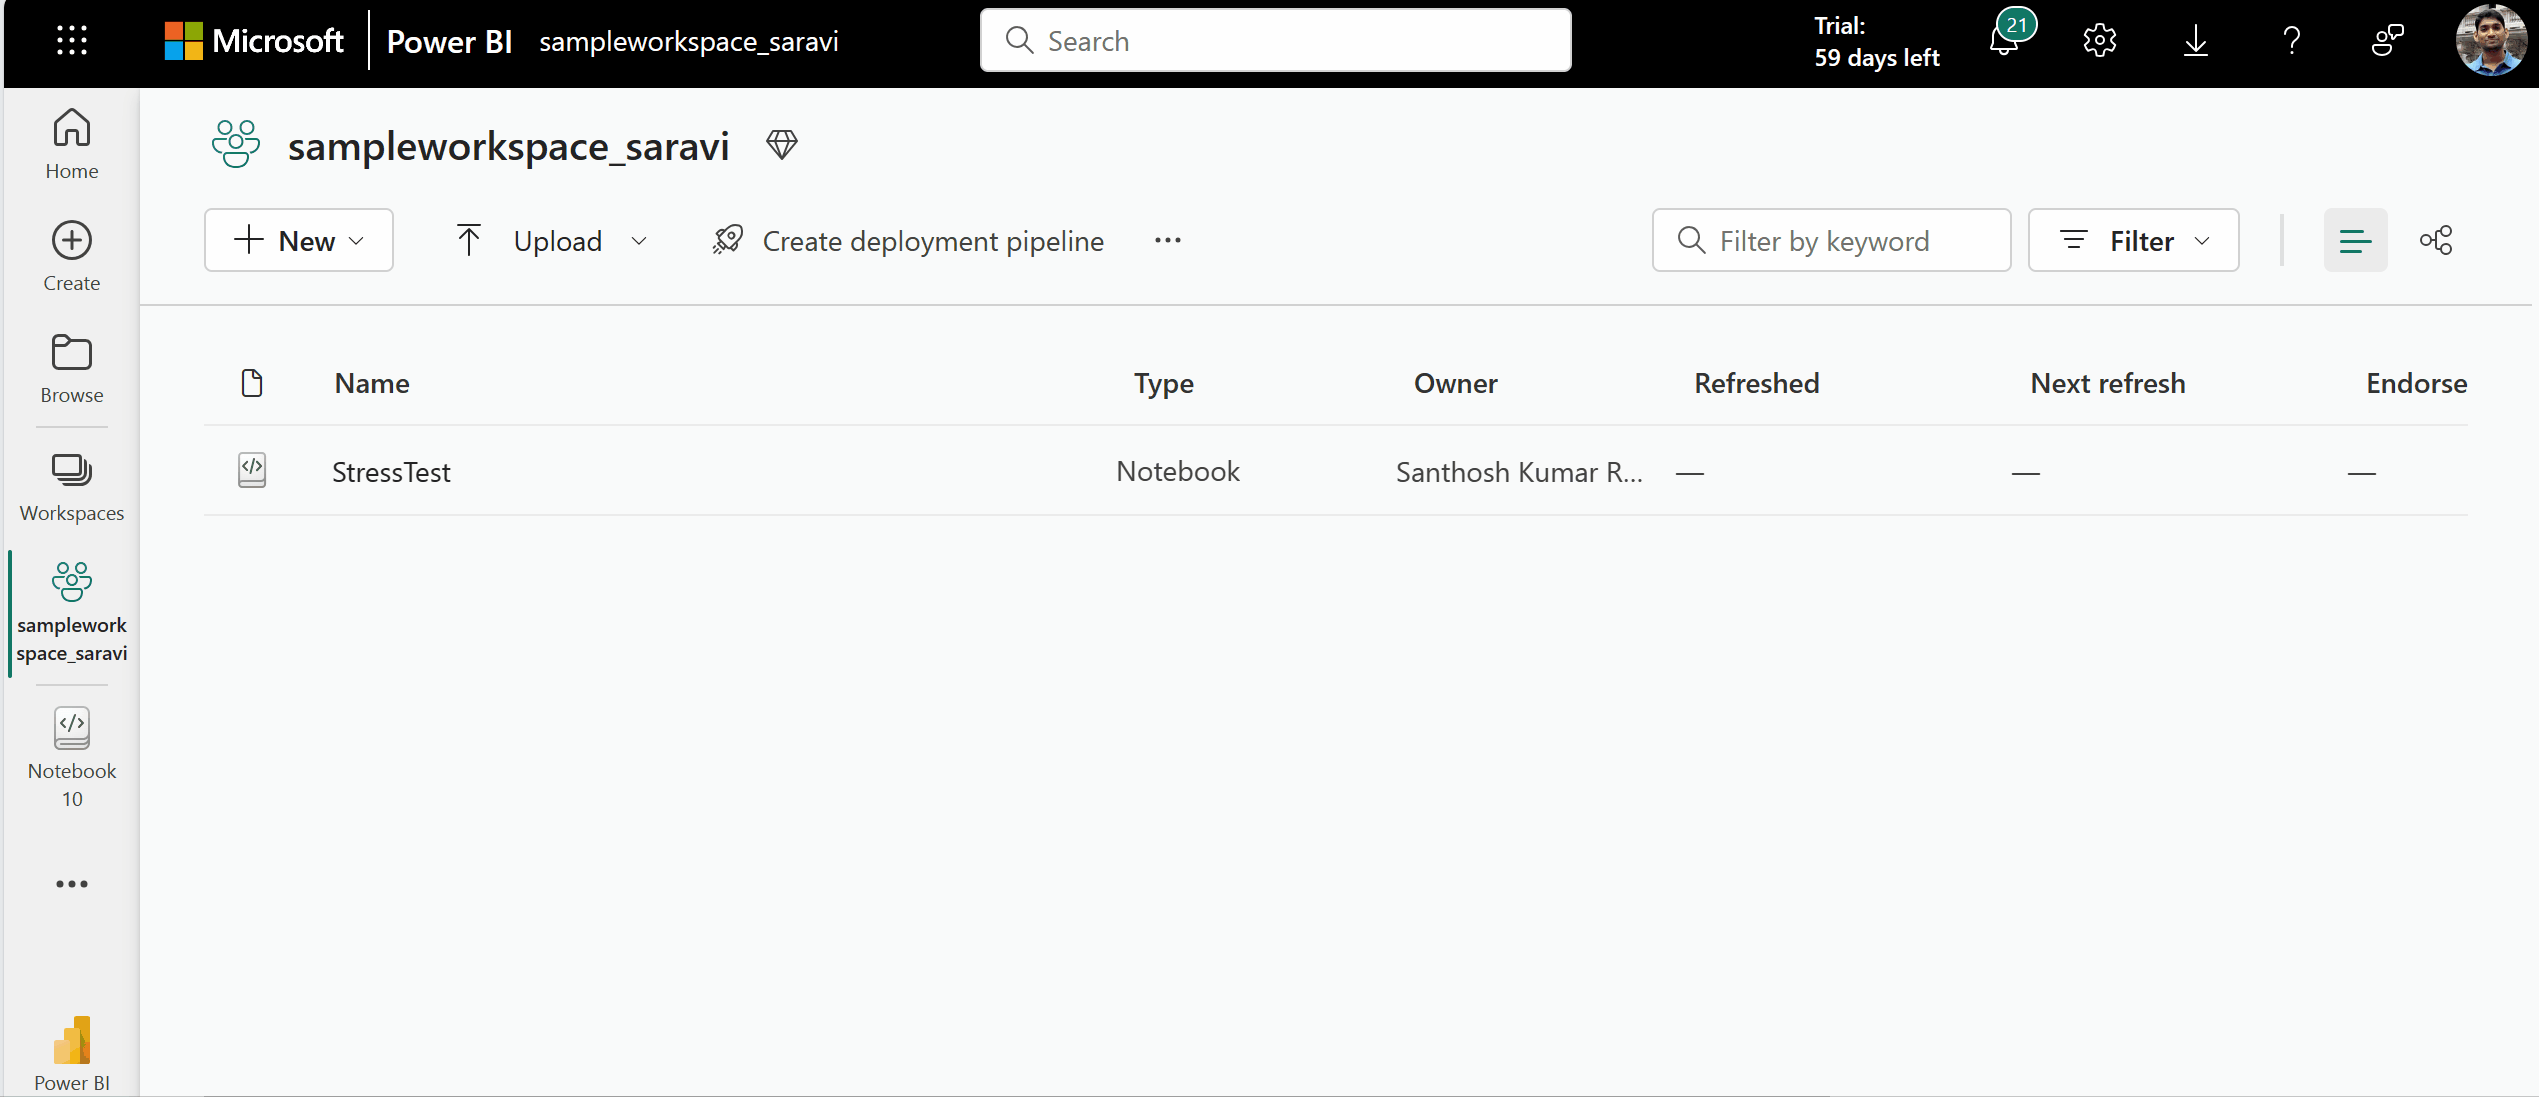Image resolution: width=2539 pixels, height=1097 pixels.
Task: Click the Power BI icon in the taskbar
Action: [x=71, y=1039]
